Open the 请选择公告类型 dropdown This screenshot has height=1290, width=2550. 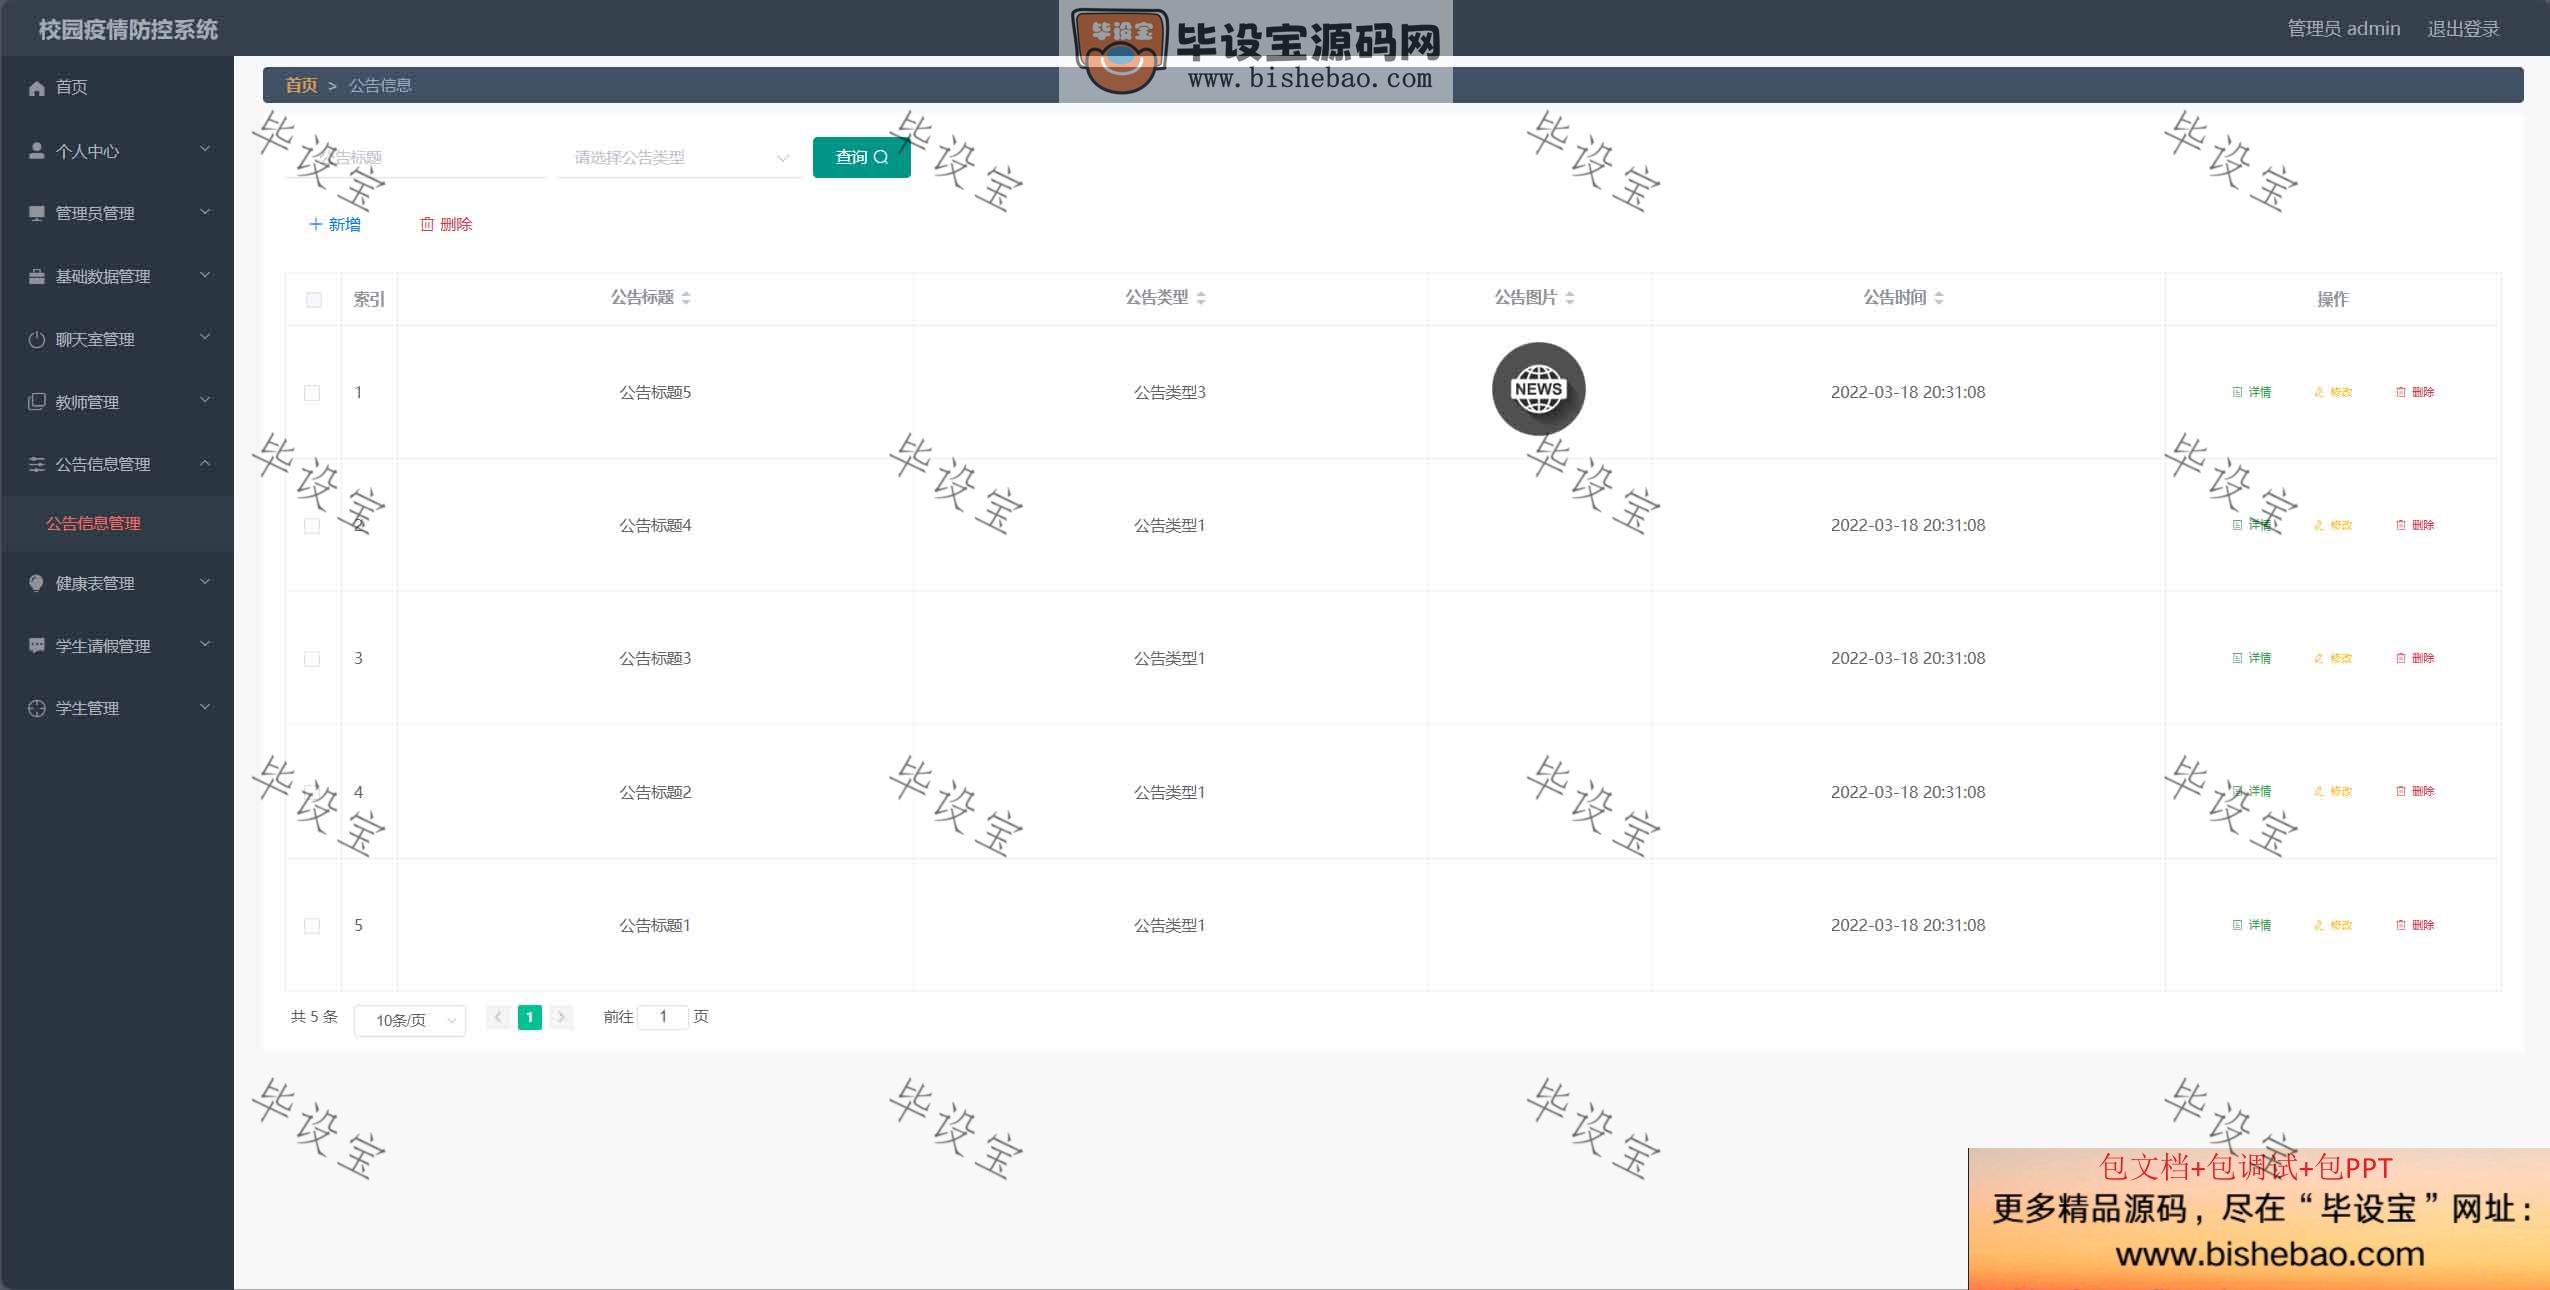(x=680, y=158)
